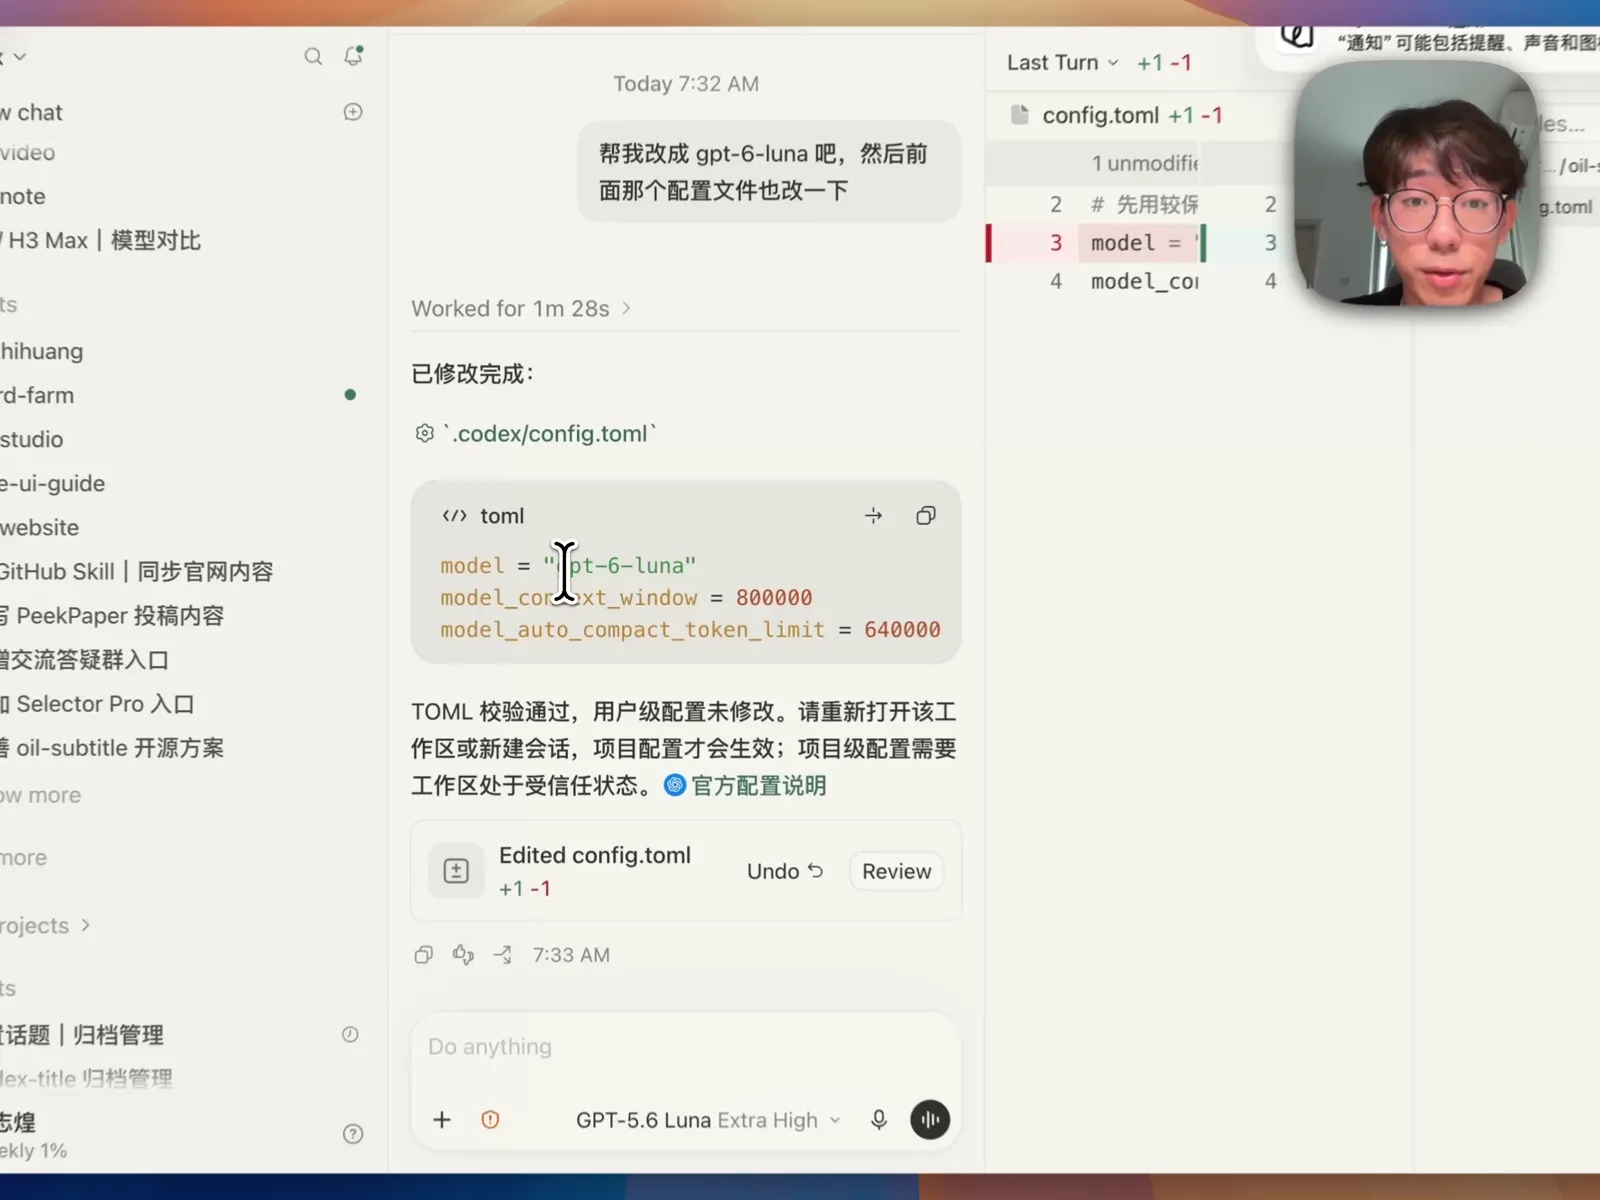1600x1200 pixels.
Task: Open the .codex/config.toml file reference
Action: [x=536, y=433]
